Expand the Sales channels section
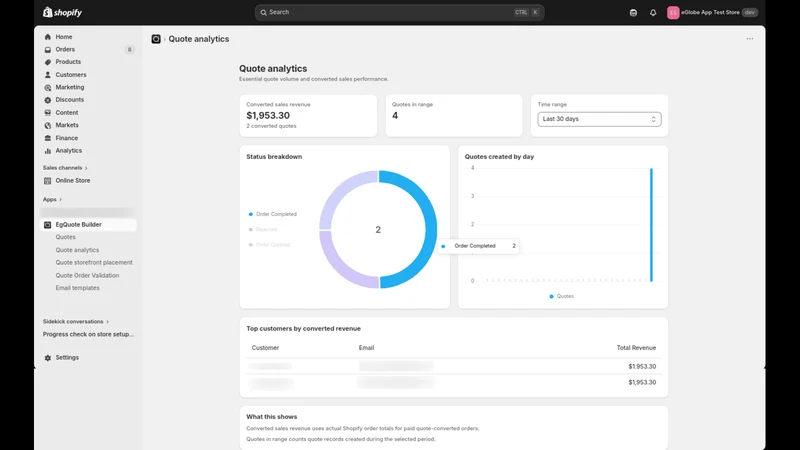The image size is (800, 450). click(65, 168)
